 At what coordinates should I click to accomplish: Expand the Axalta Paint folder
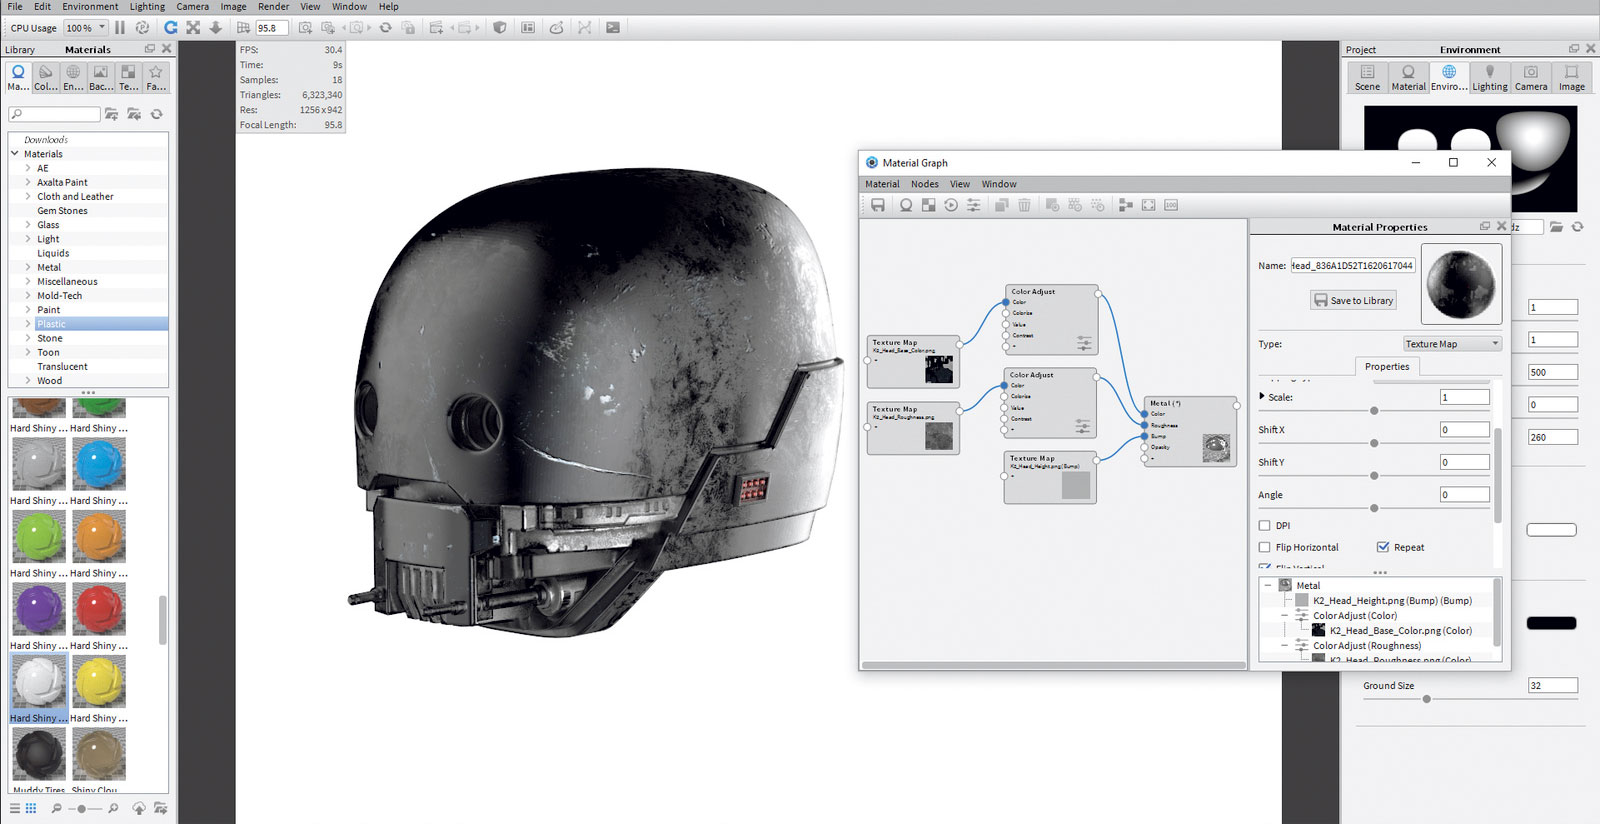pyautogui.click(x=28, y=182)
